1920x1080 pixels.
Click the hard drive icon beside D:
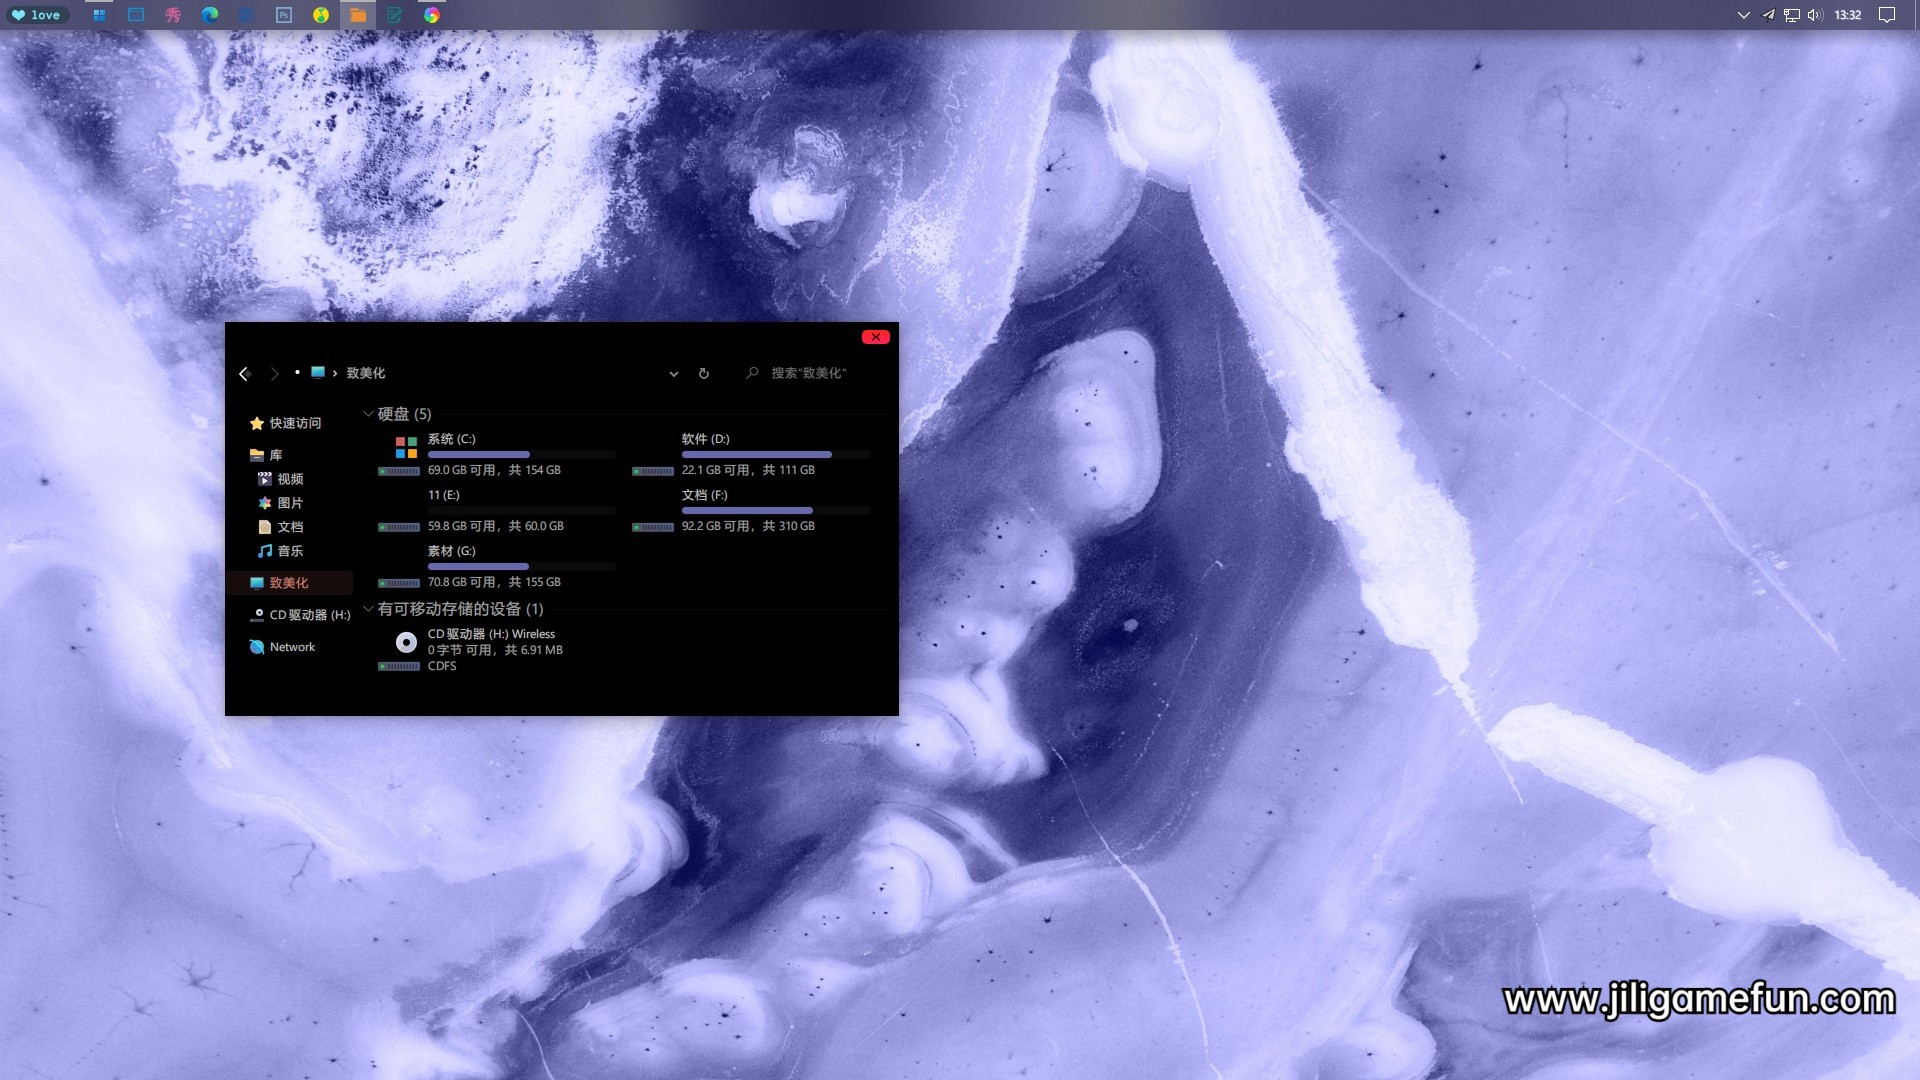coord(653,471)
